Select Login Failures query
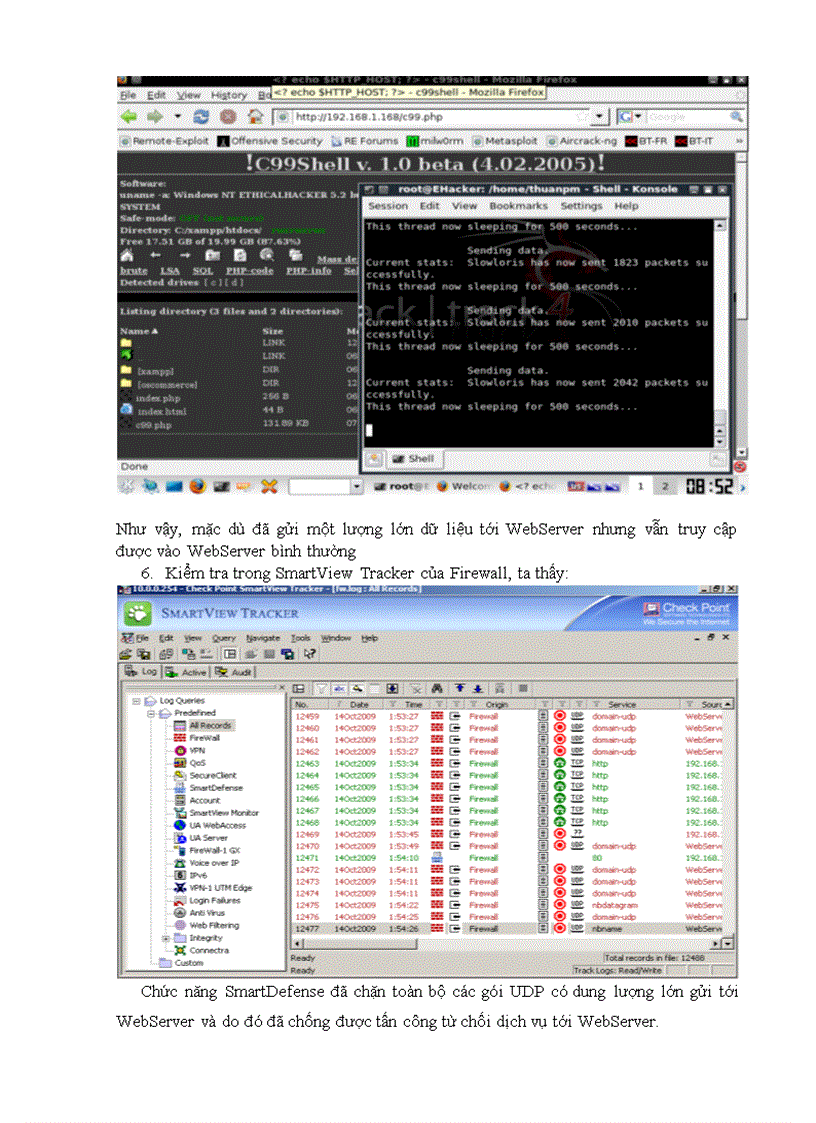 [215, 901]
